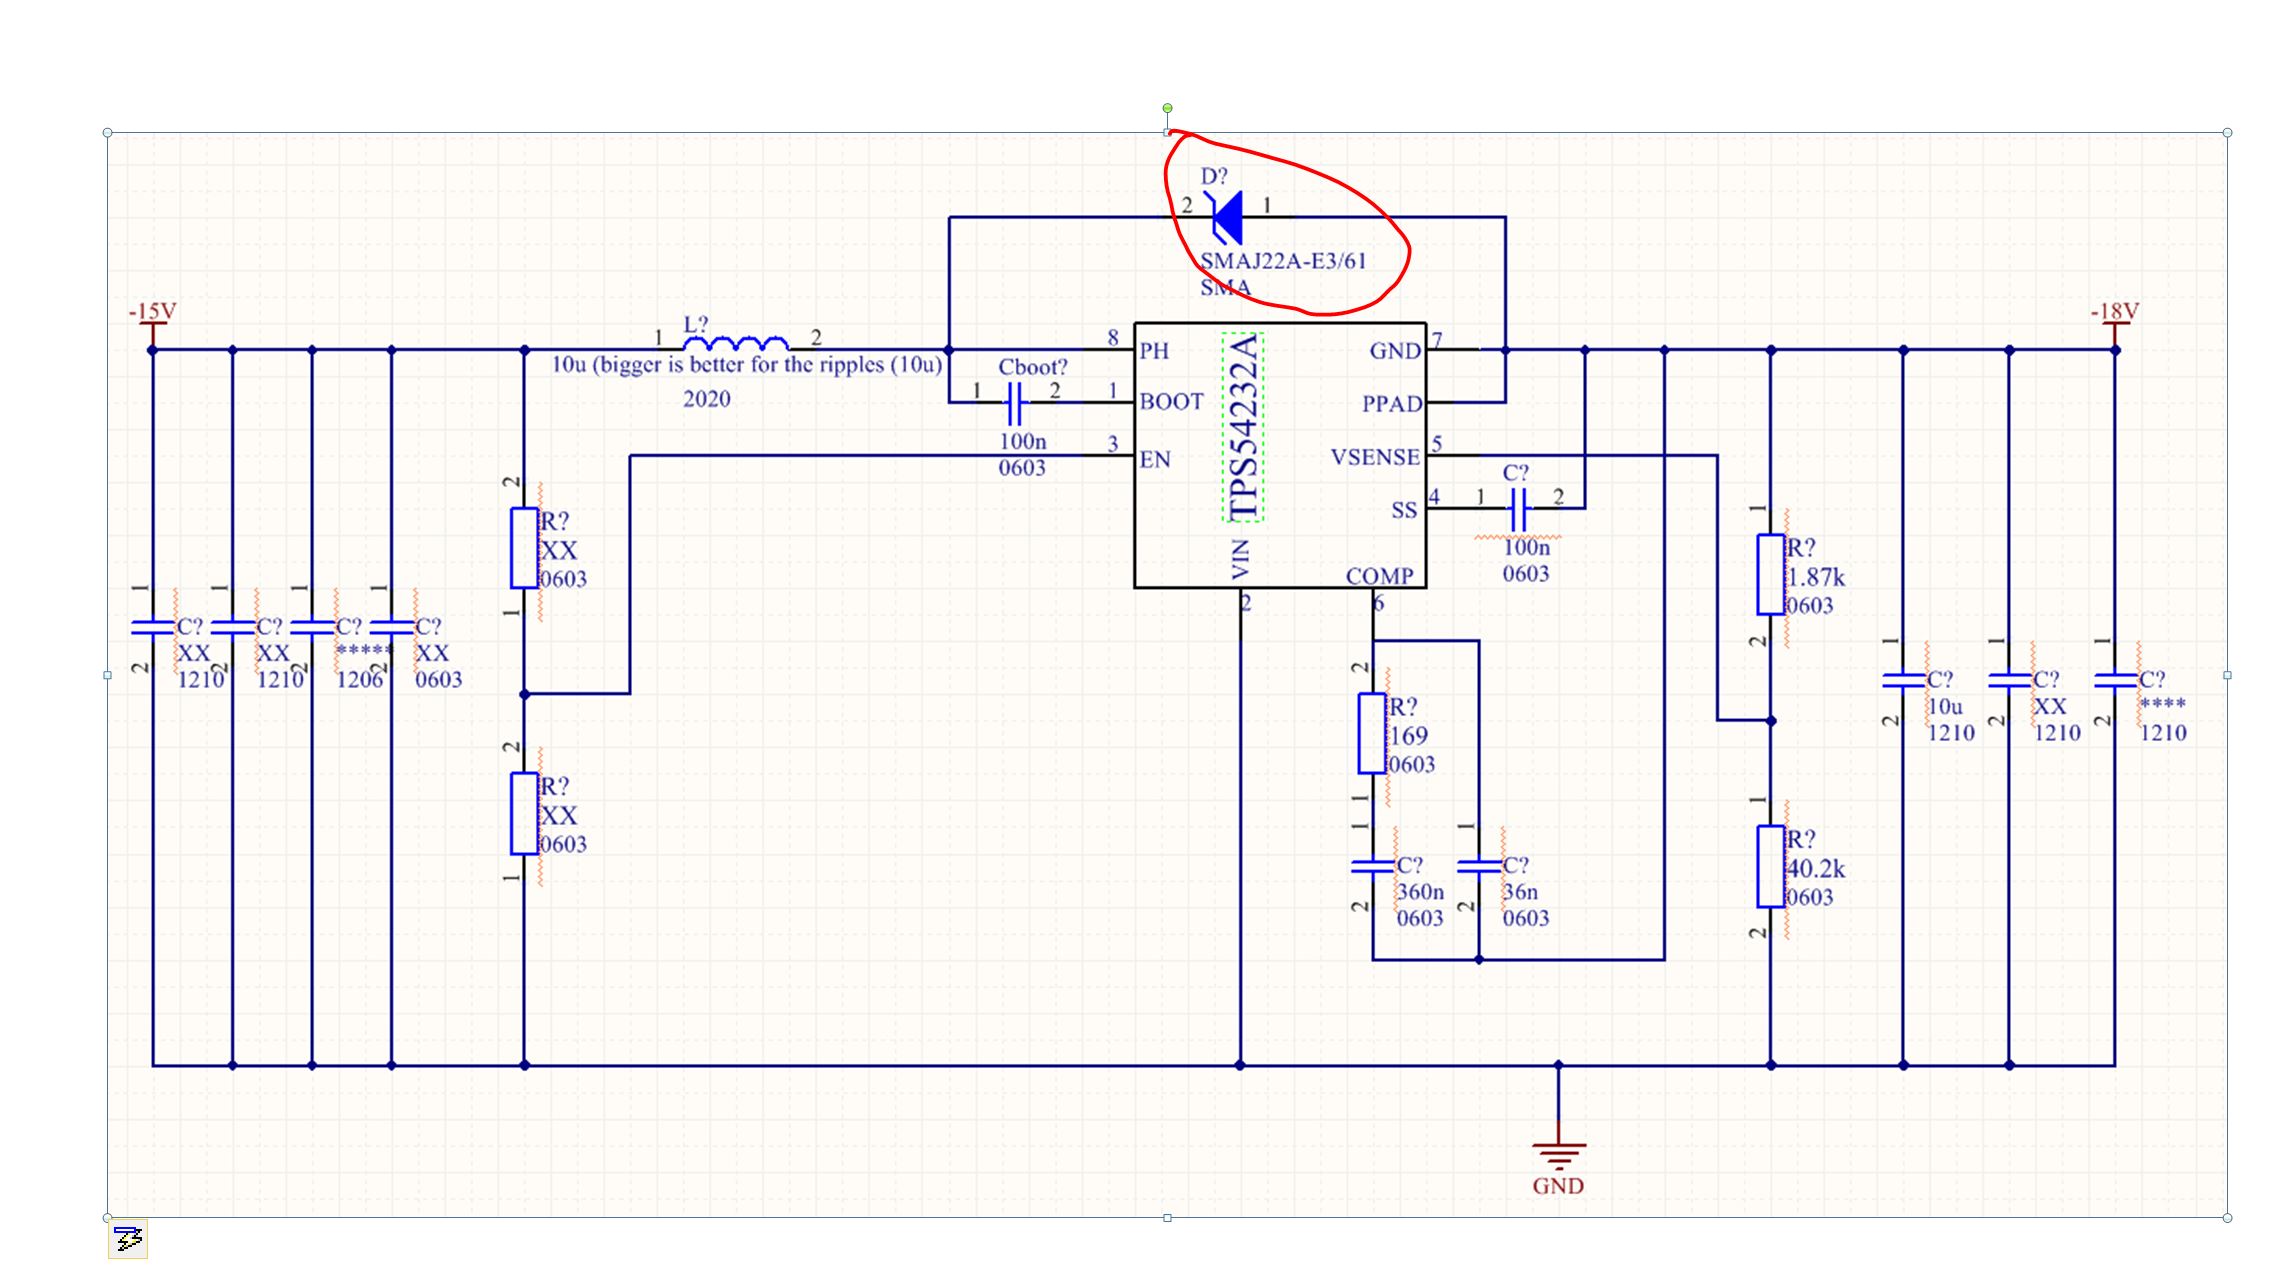Screen dimensions: 2286x1282
Task: Click the Cboot capacitor symbol
Action: tap(1014, 403)
